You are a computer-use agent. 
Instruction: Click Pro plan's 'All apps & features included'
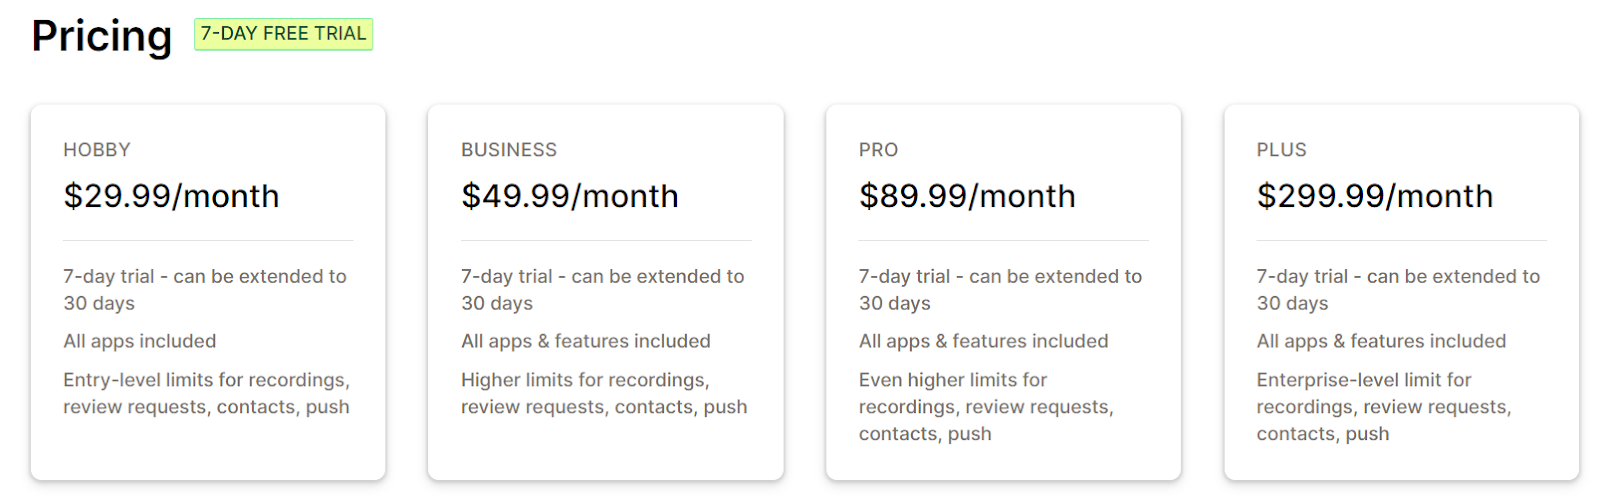[x=983, y=341]
